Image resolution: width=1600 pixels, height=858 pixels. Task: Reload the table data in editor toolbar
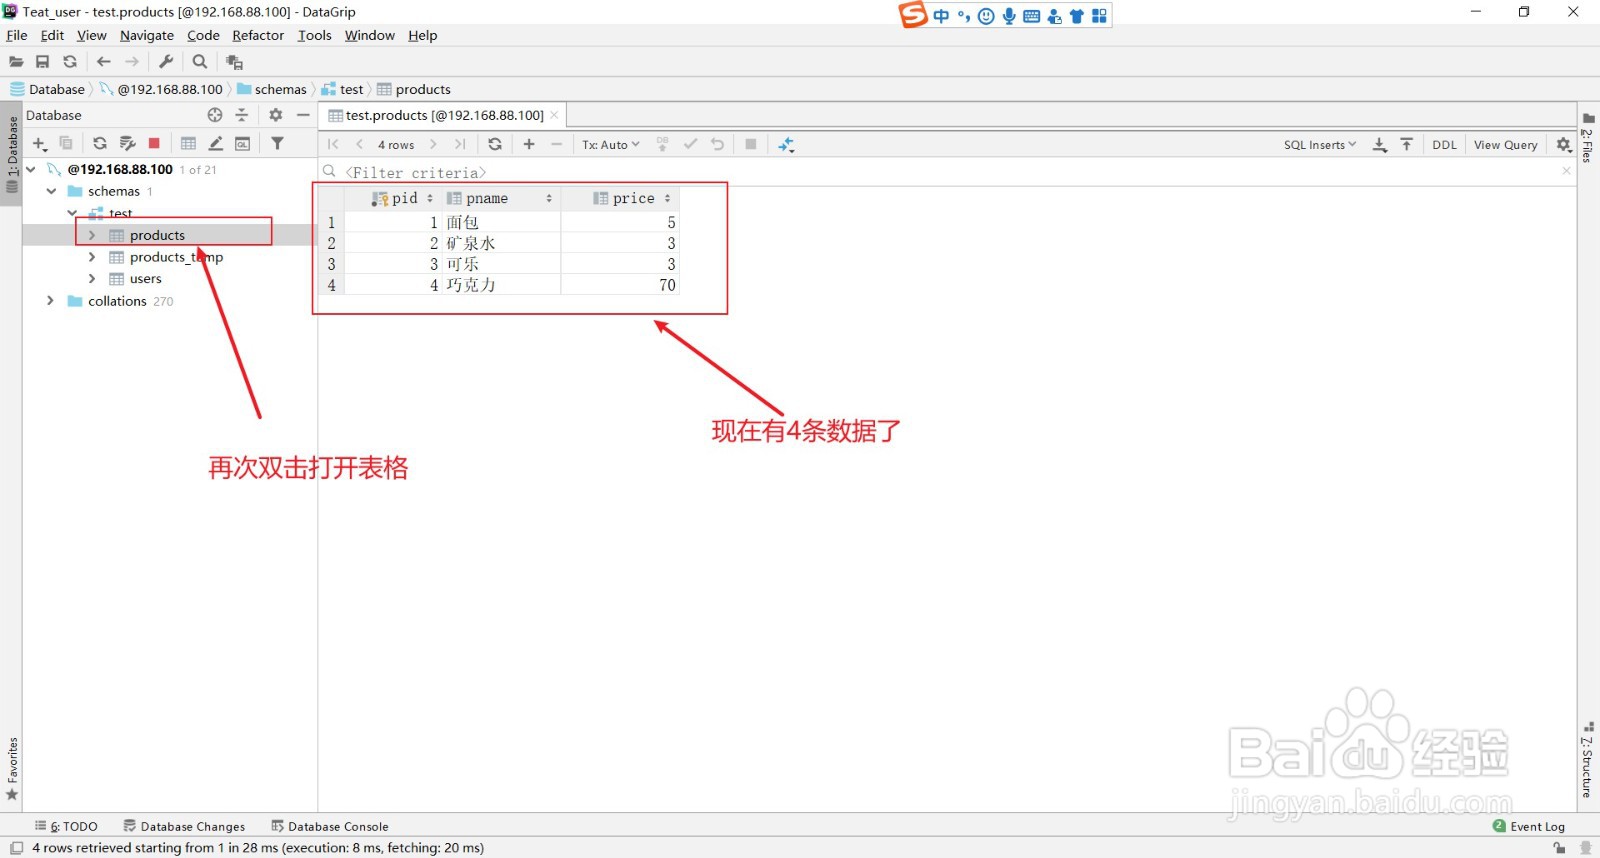coord(495,145)
